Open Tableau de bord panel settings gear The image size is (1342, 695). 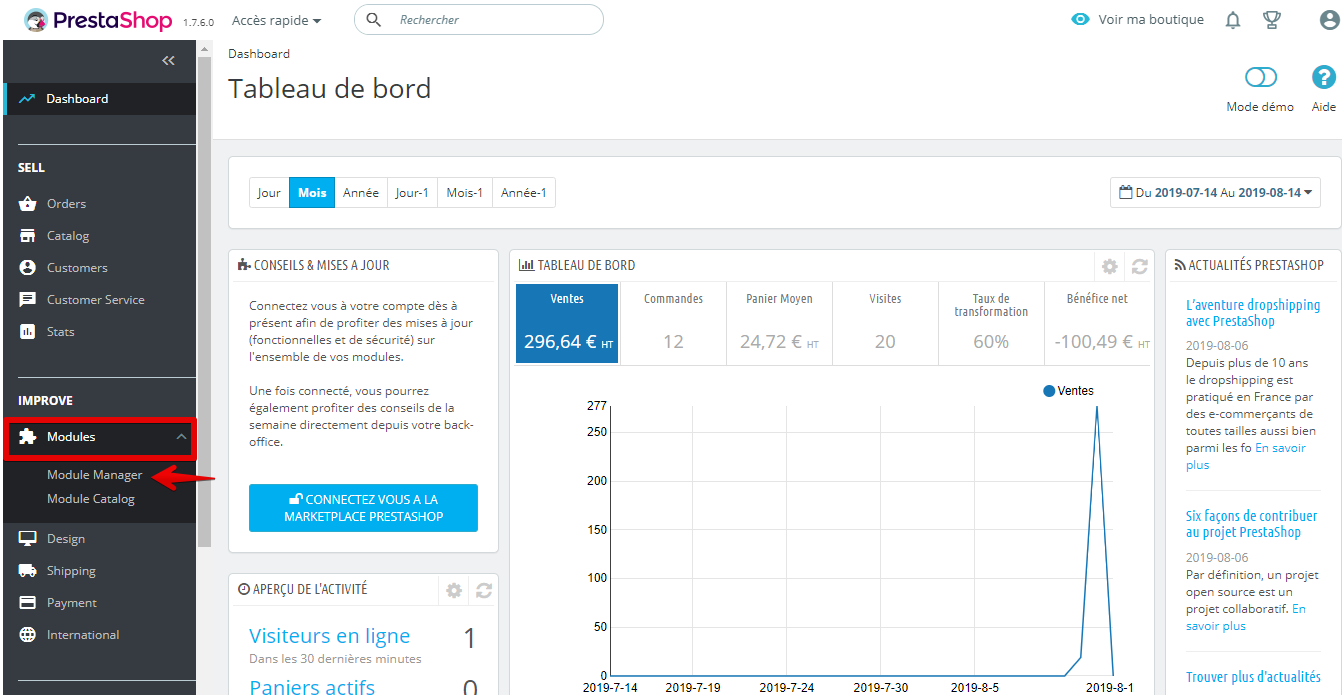pyautogui.click(x=1109, y=267)
